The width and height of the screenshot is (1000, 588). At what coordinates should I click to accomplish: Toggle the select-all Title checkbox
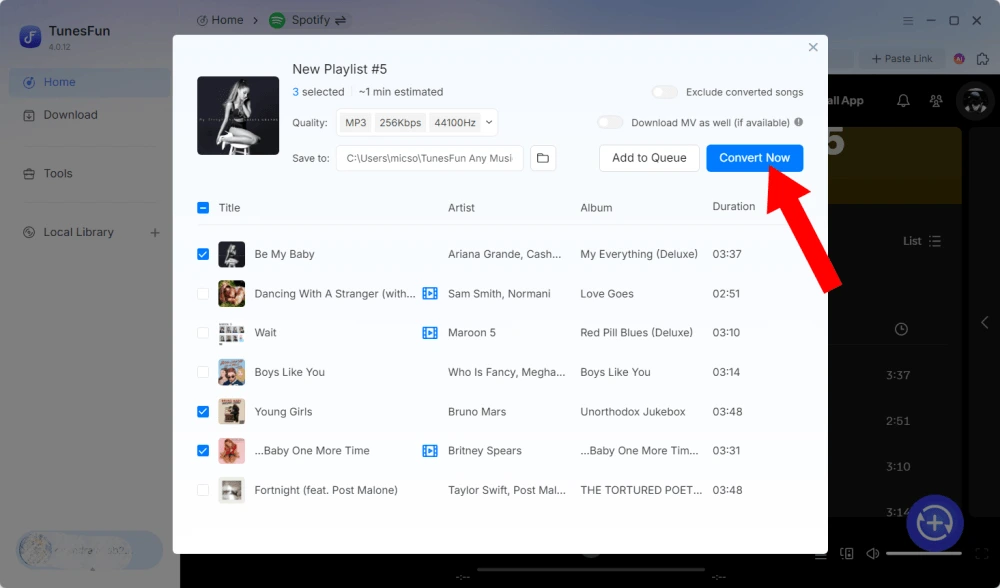point(203,207)
